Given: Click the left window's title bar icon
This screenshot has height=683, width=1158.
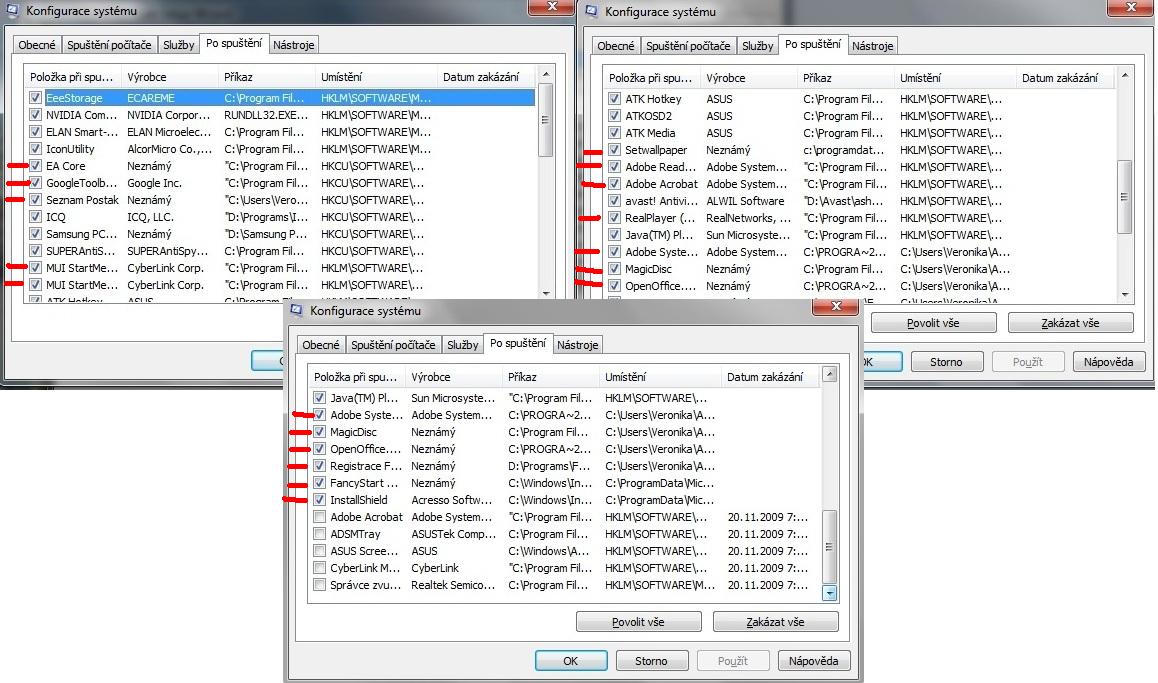Looking at the screenshot, I should (x=13, y=11).
